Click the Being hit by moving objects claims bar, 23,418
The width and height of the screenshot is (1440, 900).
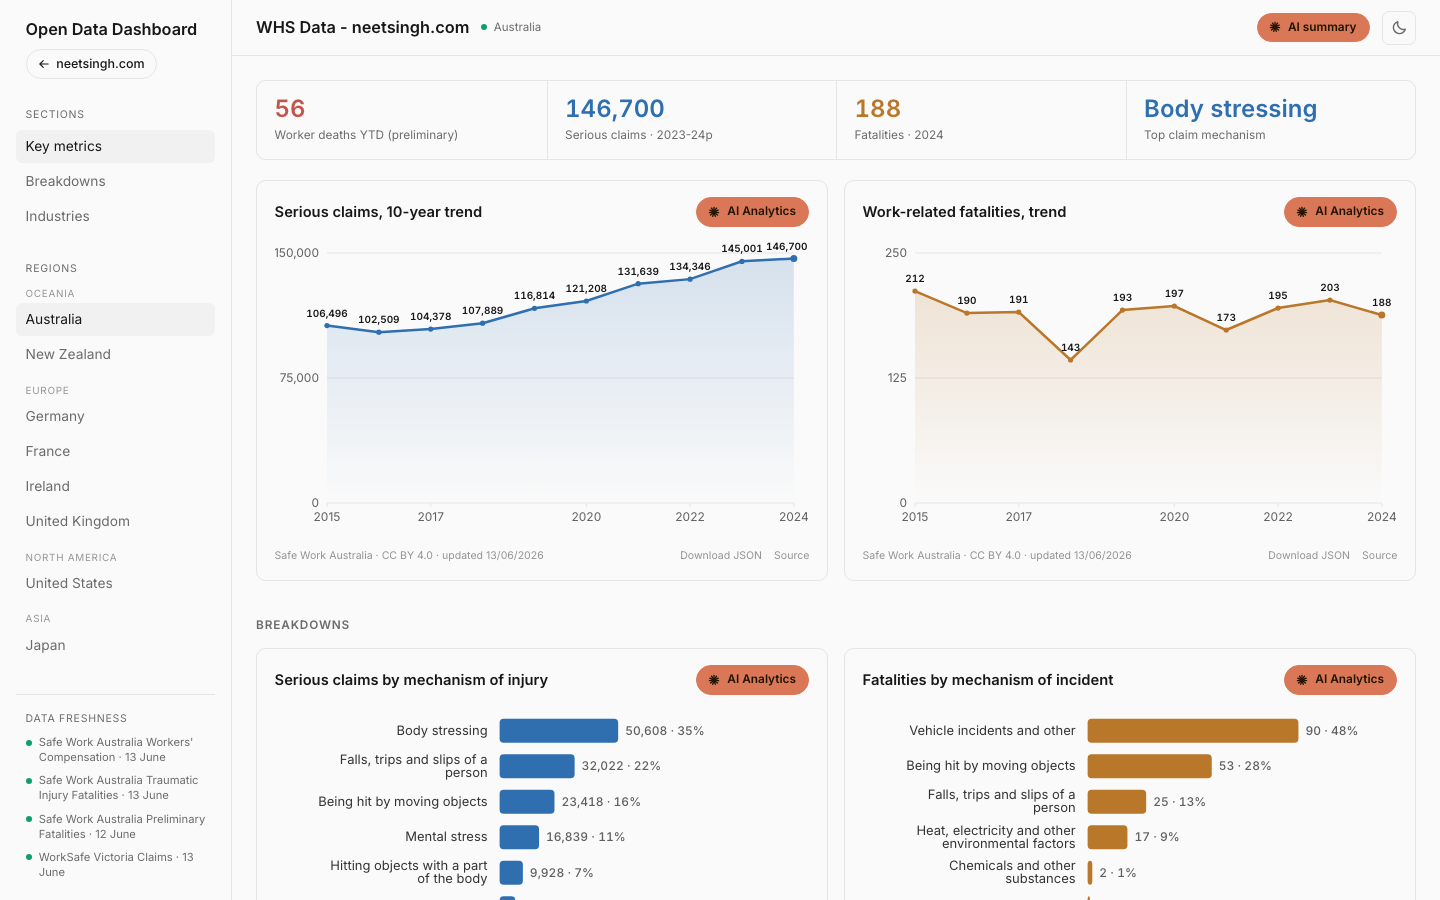(x=527, y=802)
